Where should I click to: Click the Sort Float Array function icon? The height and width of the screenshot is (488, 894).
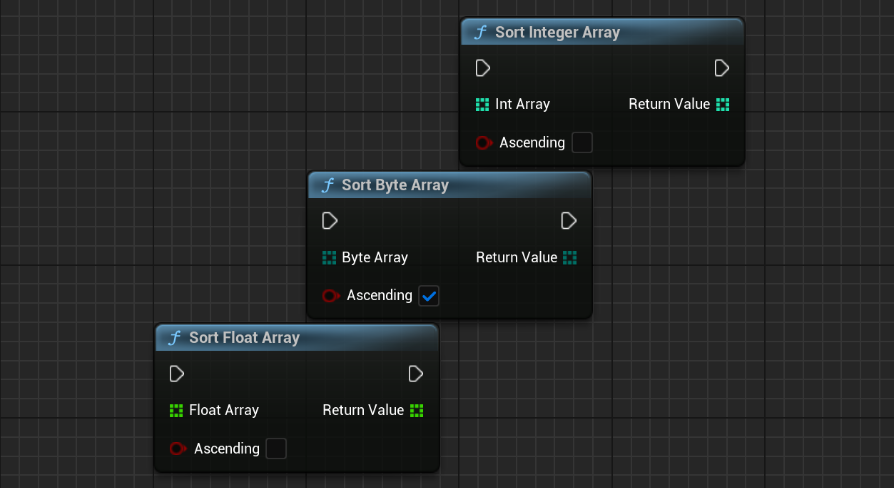(x=174, y=338)
